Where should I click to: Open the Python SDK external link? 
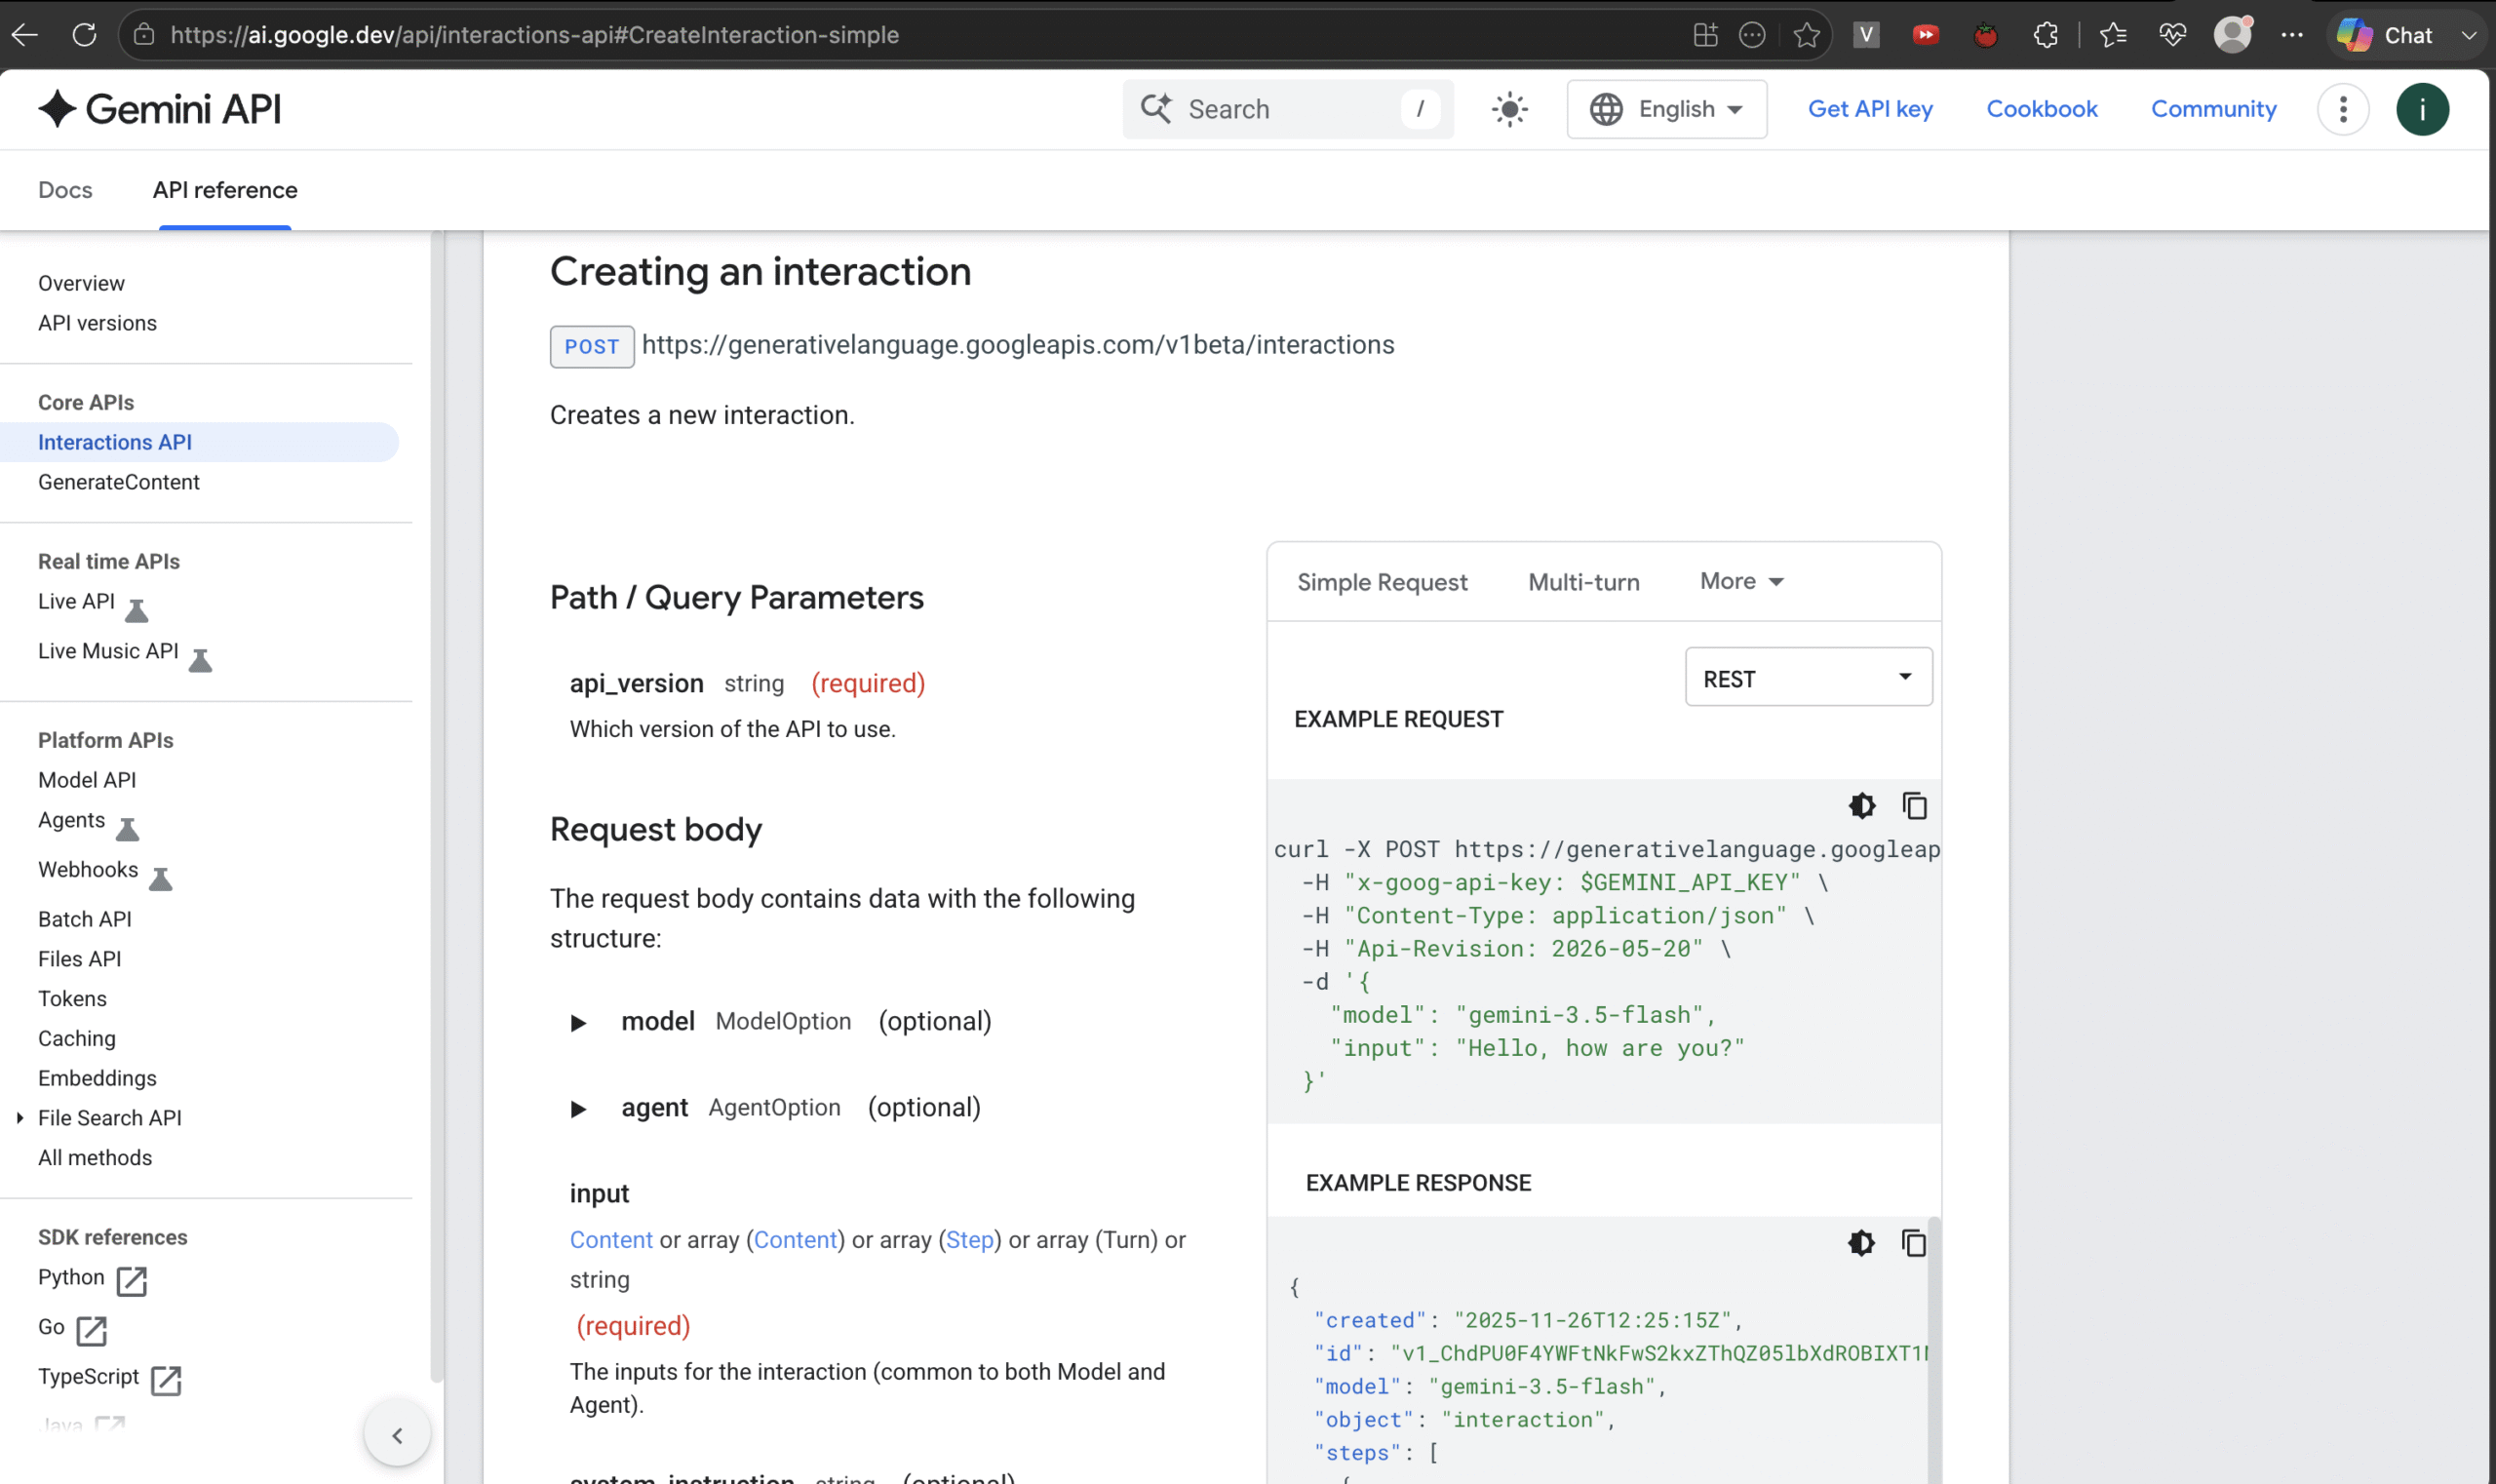pyautogui.click(x=92, y=1279)
